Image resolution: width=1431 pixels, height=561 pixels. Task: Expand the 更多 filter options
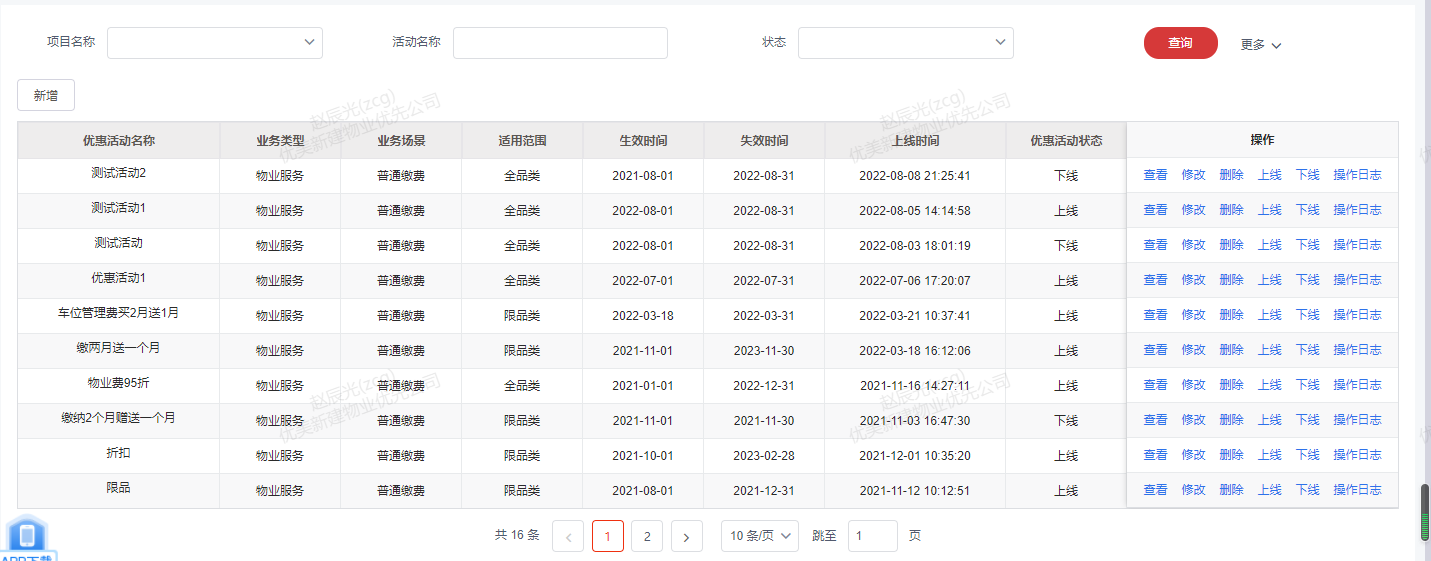pos(1260,45)
